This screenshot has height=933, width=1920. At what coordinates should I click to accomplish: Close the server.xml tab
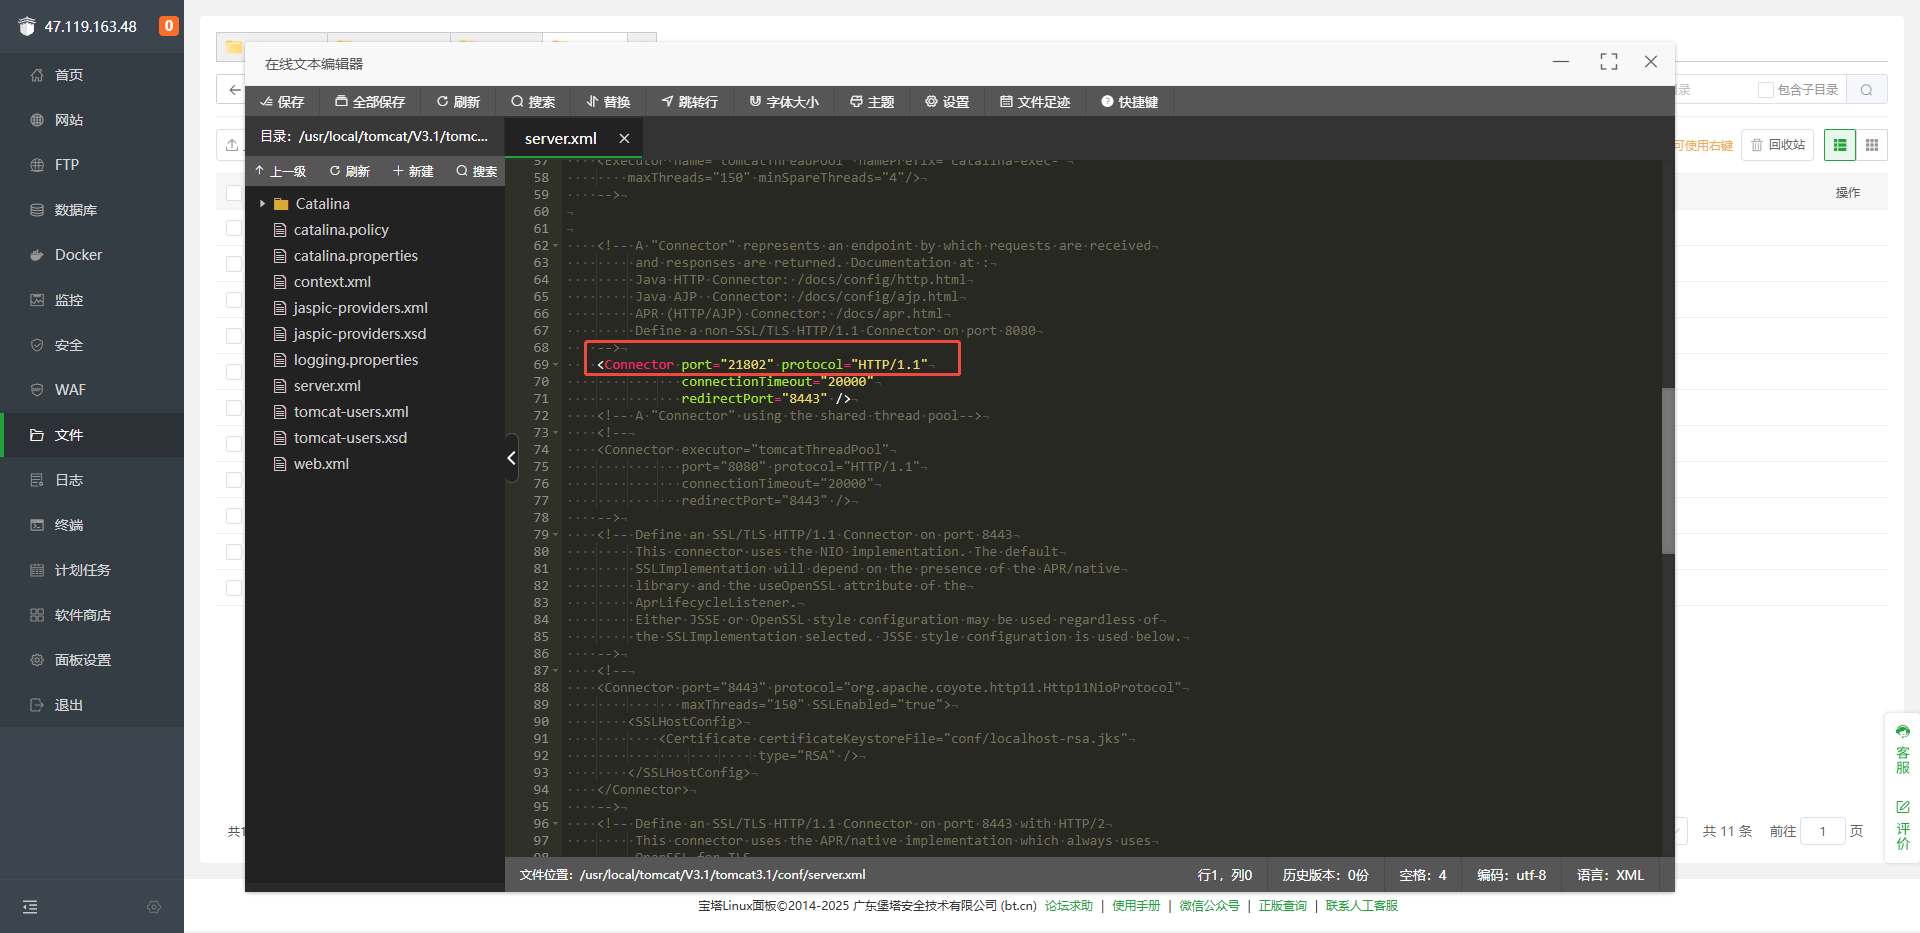(x=624, y=139)
